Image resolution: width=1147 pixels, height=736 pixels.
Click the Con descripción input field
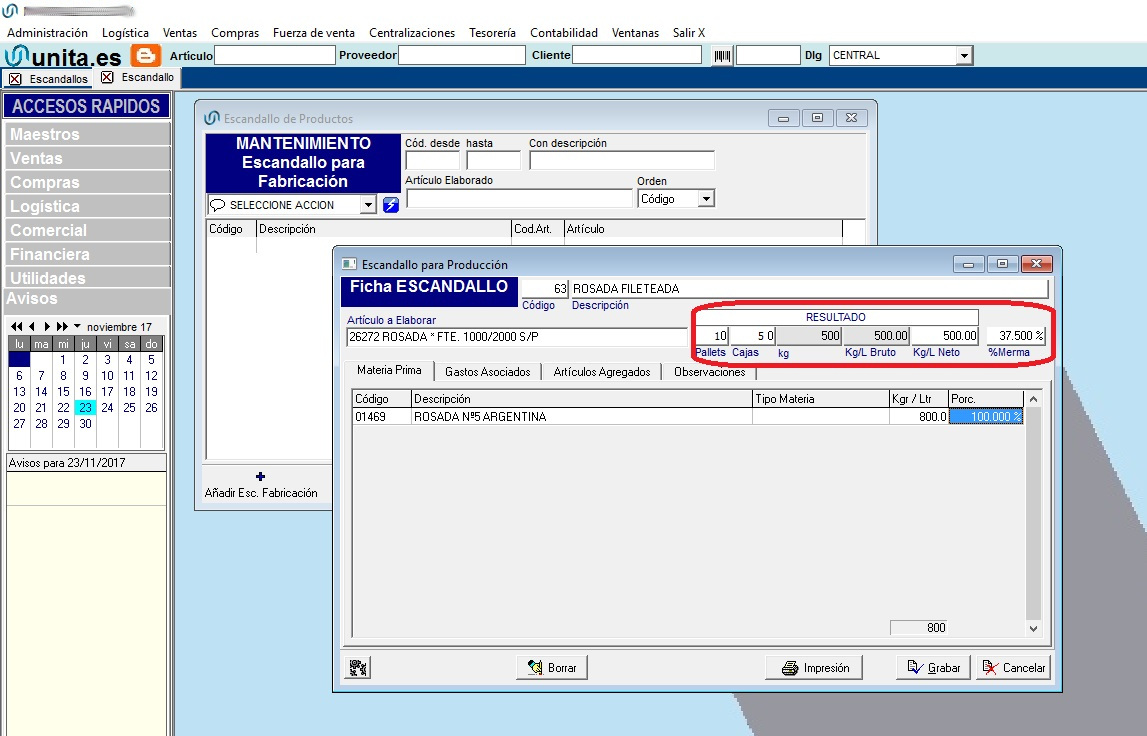tap(622, 159)
